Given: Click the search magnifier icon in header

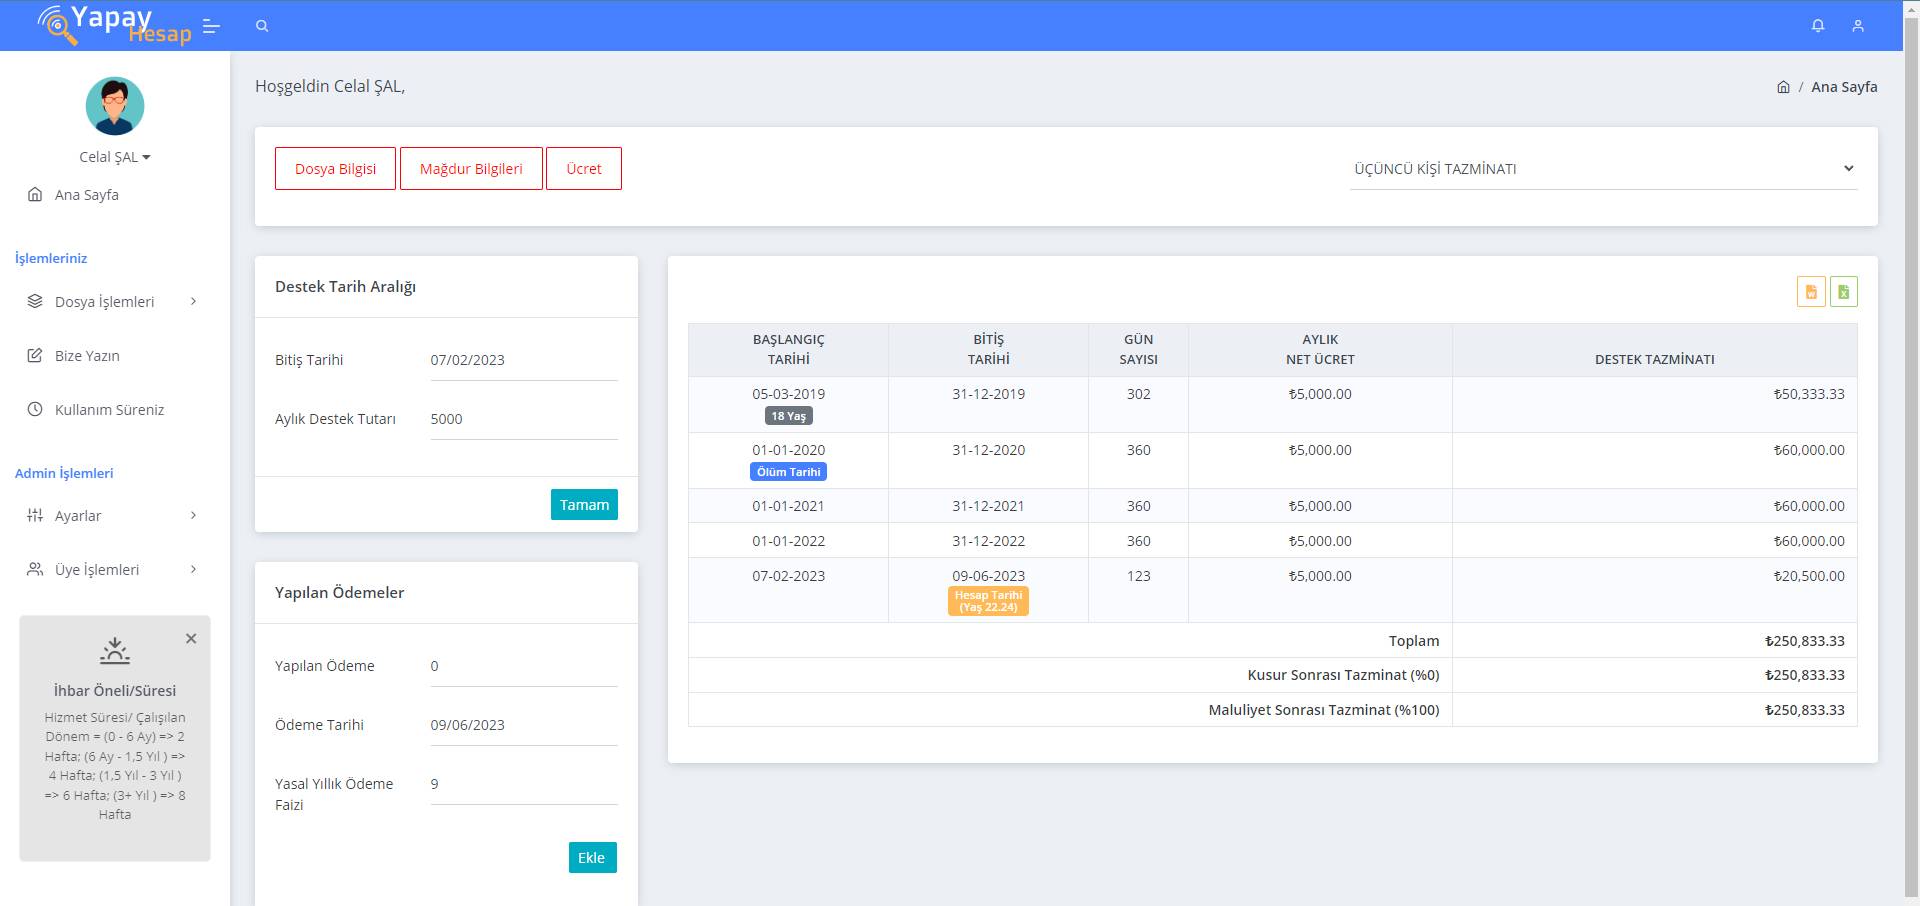Looking at the screenshot, I should click(x=262, y=26).
